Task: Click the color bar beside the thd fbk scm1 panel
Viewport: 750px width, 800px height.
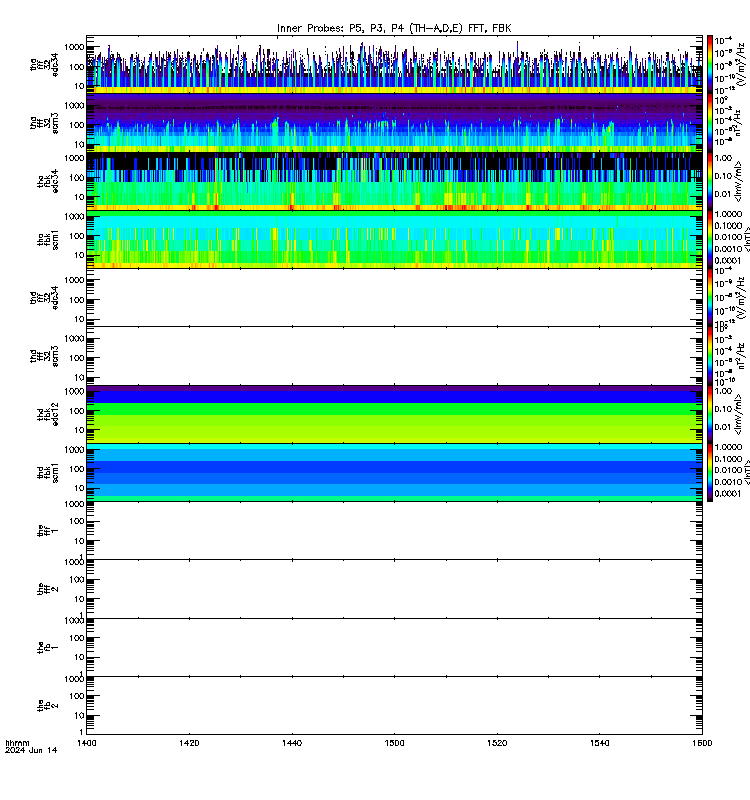Action: (710, 472)
